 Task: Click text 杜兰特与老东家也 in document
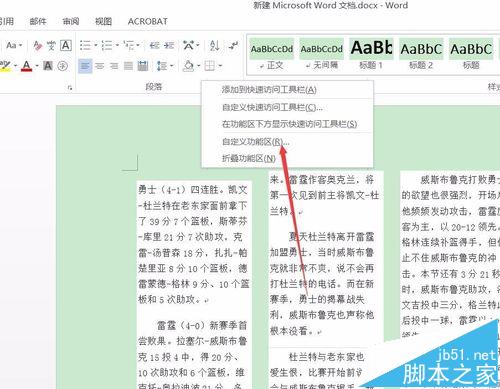tap(326, 357)
